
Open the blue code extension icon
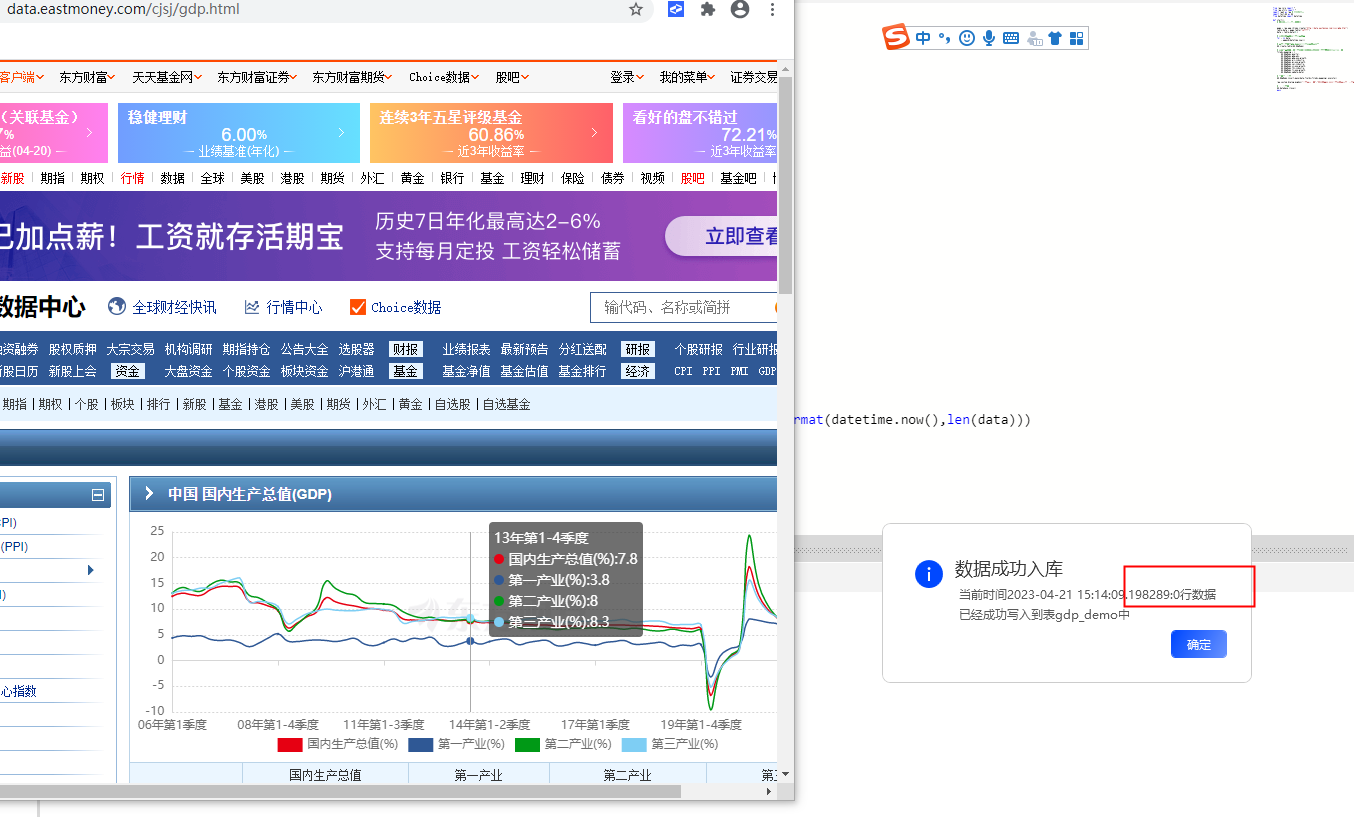tap(676, 9)
